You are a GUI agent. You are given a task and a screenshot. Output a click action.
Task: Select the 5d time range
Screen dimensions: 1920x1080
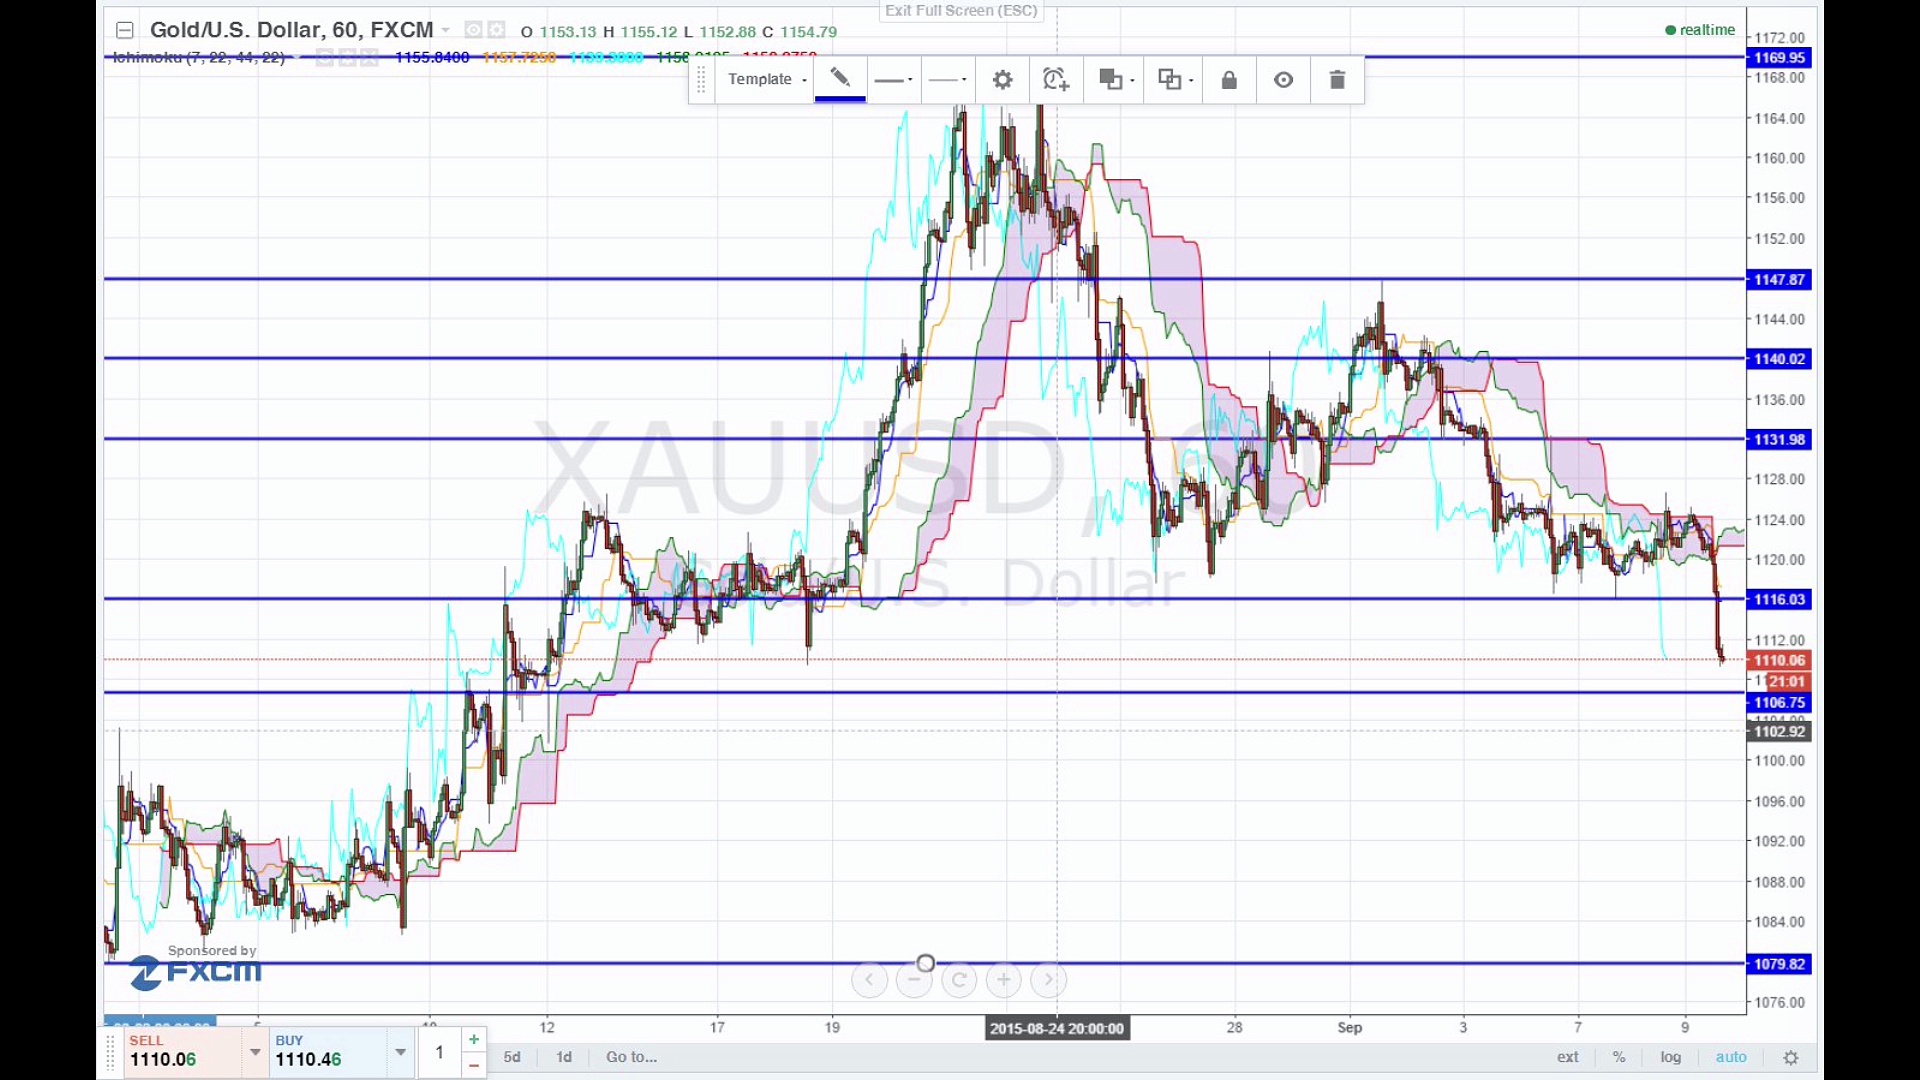(512, 1057)
